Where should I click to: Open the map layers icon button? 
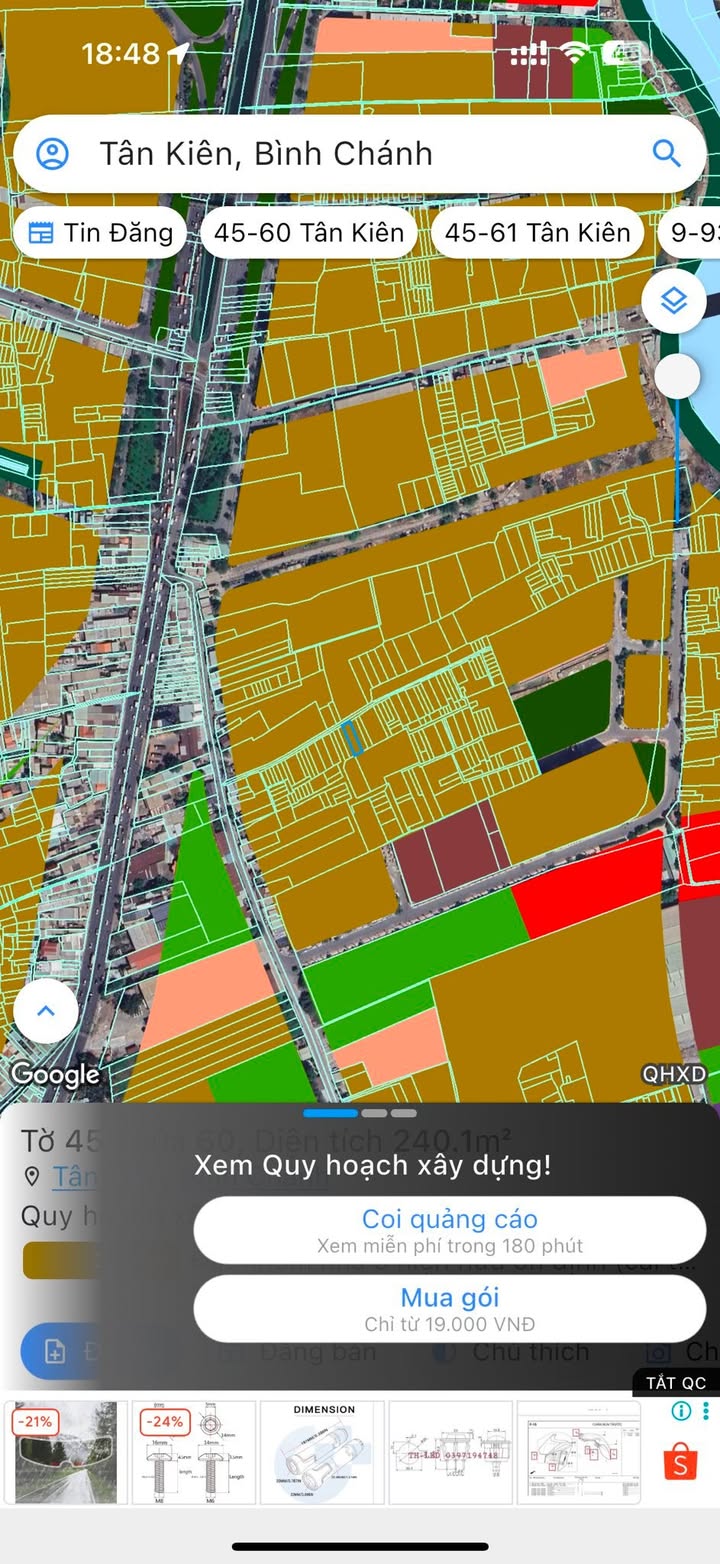[675, 300]
